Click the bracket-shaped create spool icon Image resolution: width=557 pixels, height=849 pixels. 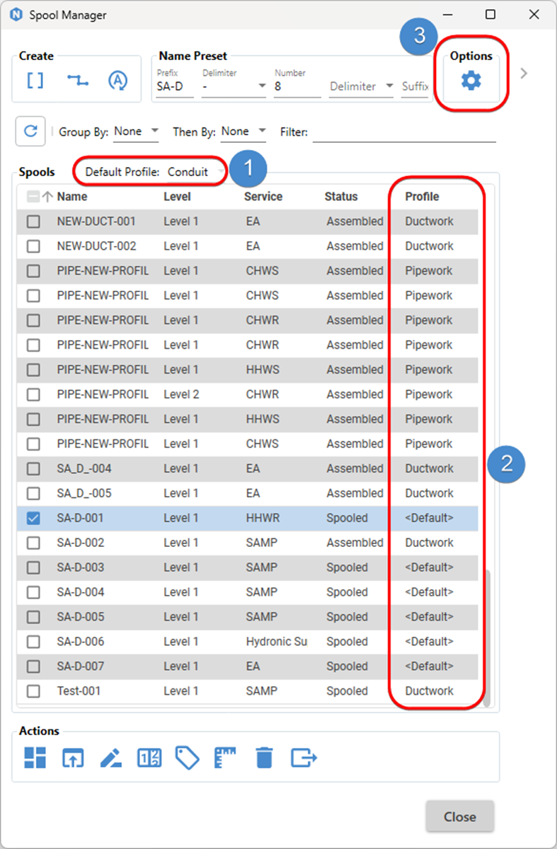[35, 81]
